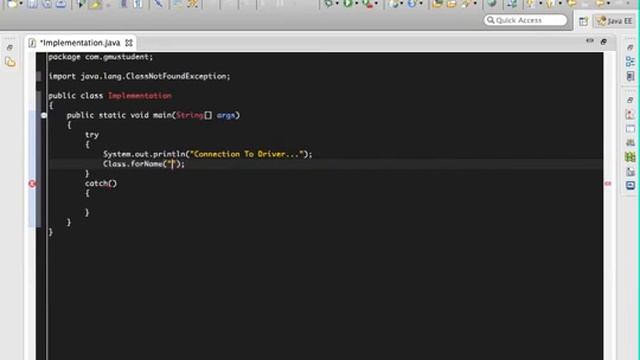Close the Implementation.java tab
The image size is (640, 360).
pos(129,42)
